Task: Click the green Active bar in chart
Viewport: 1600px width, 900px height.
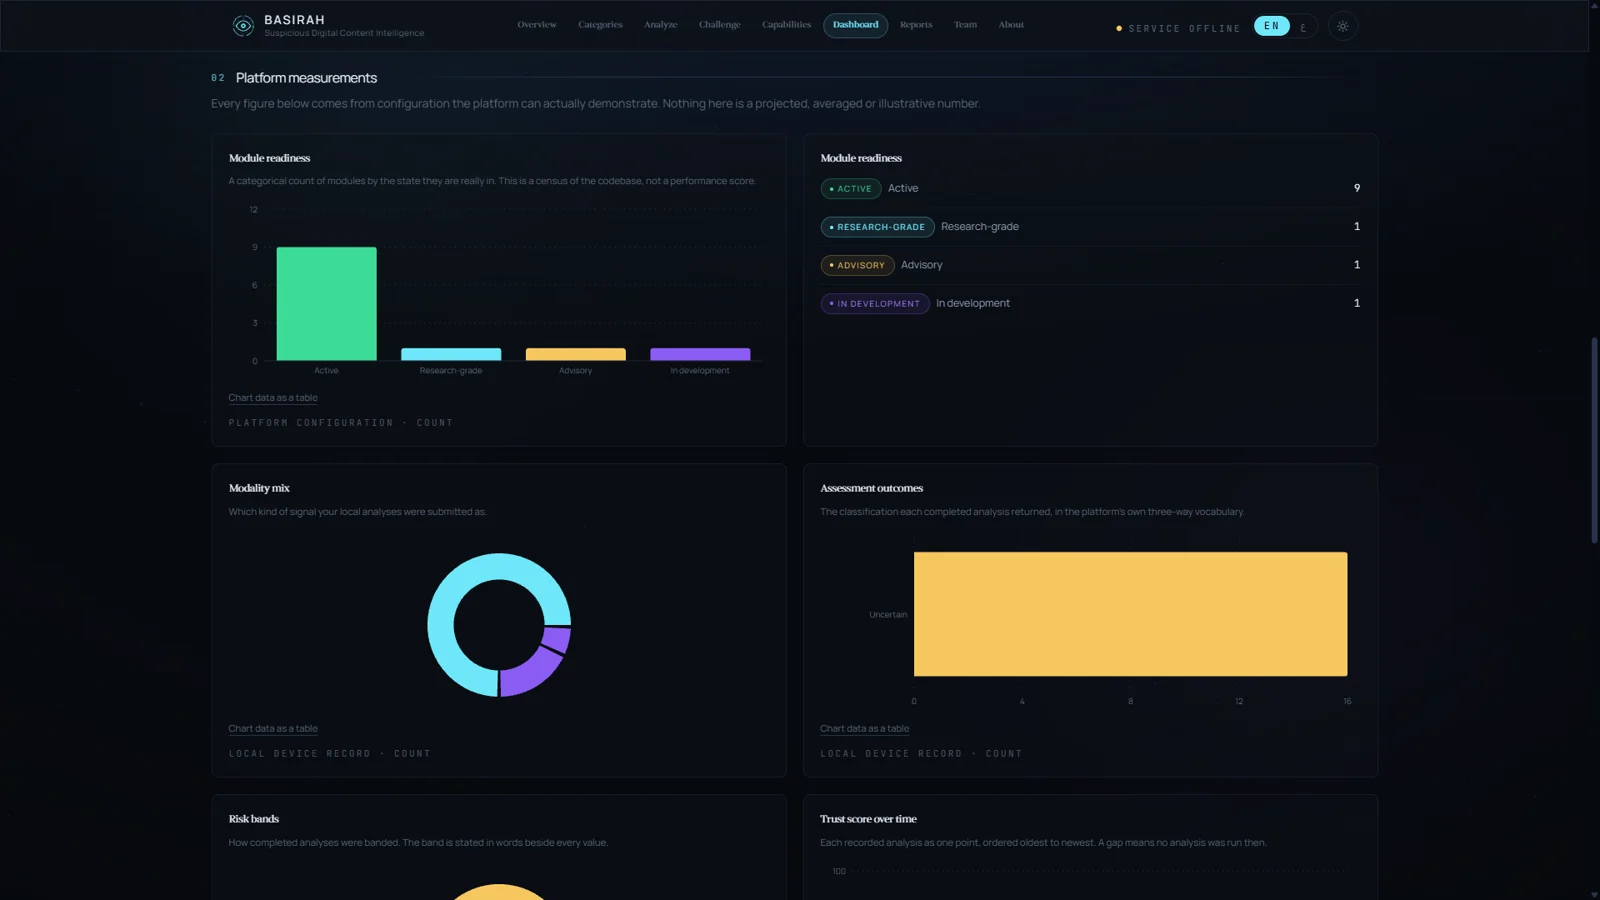Action: [x=326, y=304]
